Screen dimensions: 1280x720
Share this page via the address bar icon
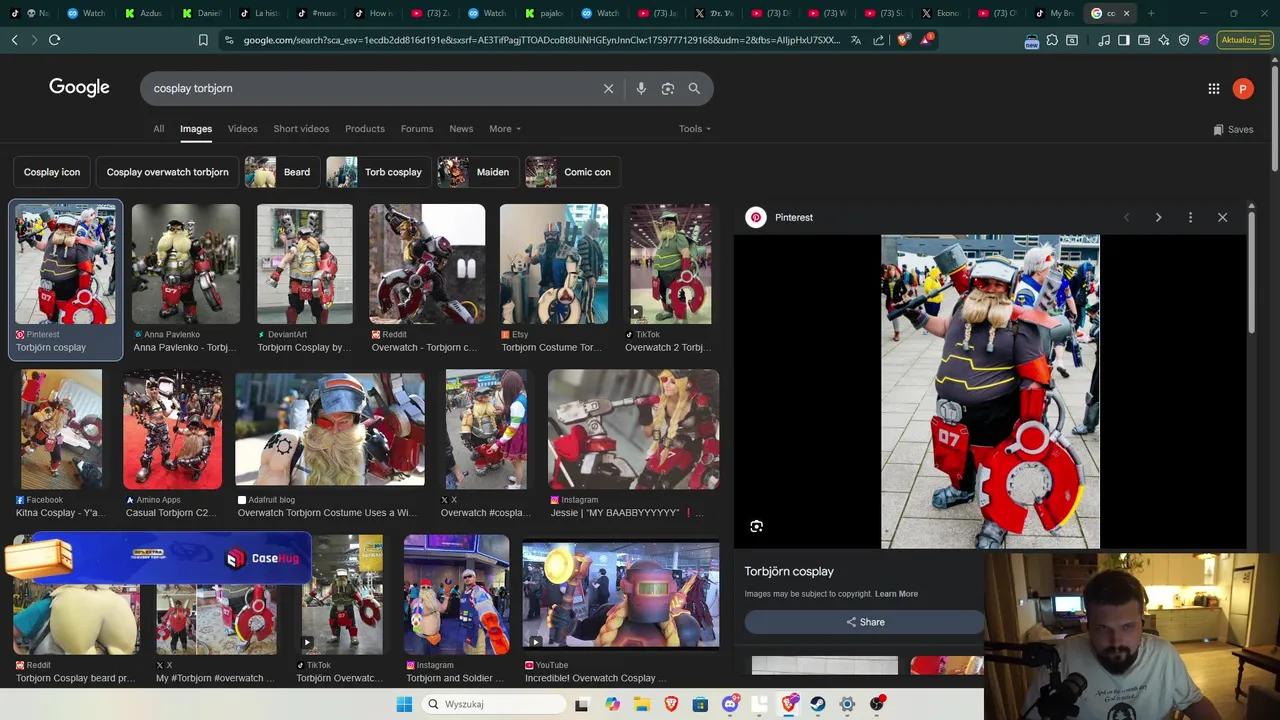pos(878,40)
